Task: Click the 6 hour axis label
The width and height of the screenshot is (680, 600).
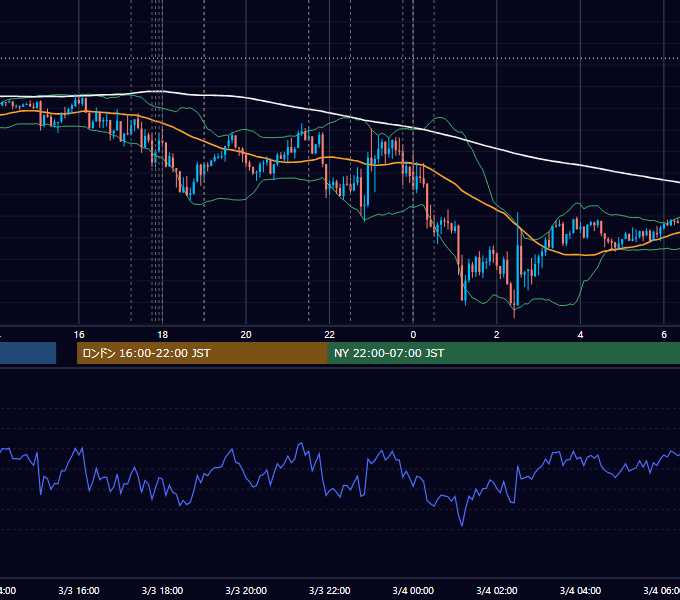Action: click(x=664, y=335)
